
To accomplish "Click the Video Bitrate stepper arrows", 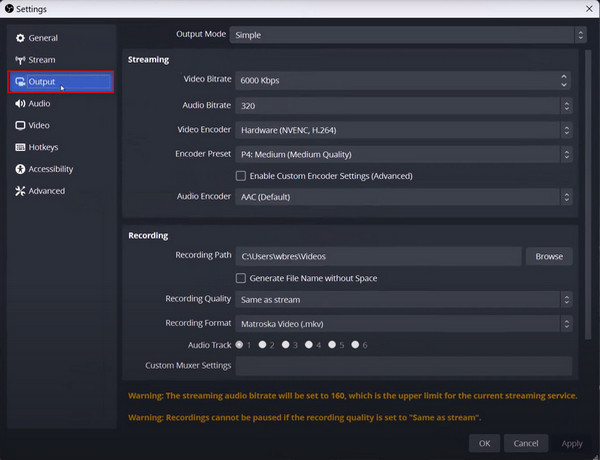I will [566, 80].
